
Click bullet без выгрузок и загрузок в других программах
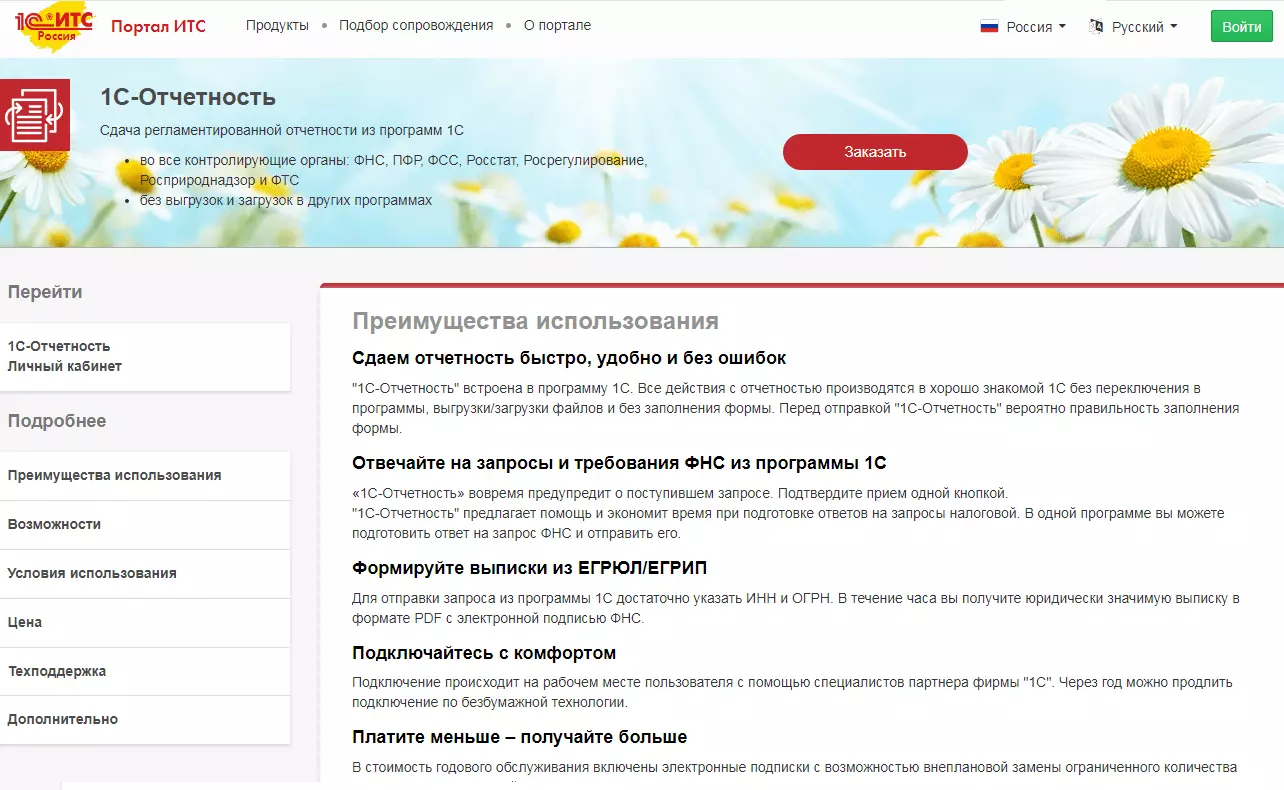(x=286, y=200)
